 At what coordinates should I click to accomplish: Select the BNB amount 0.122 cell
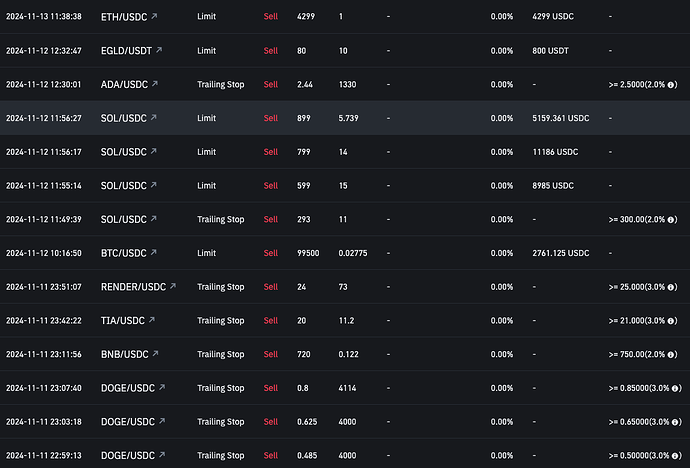[x=349, y=354]
